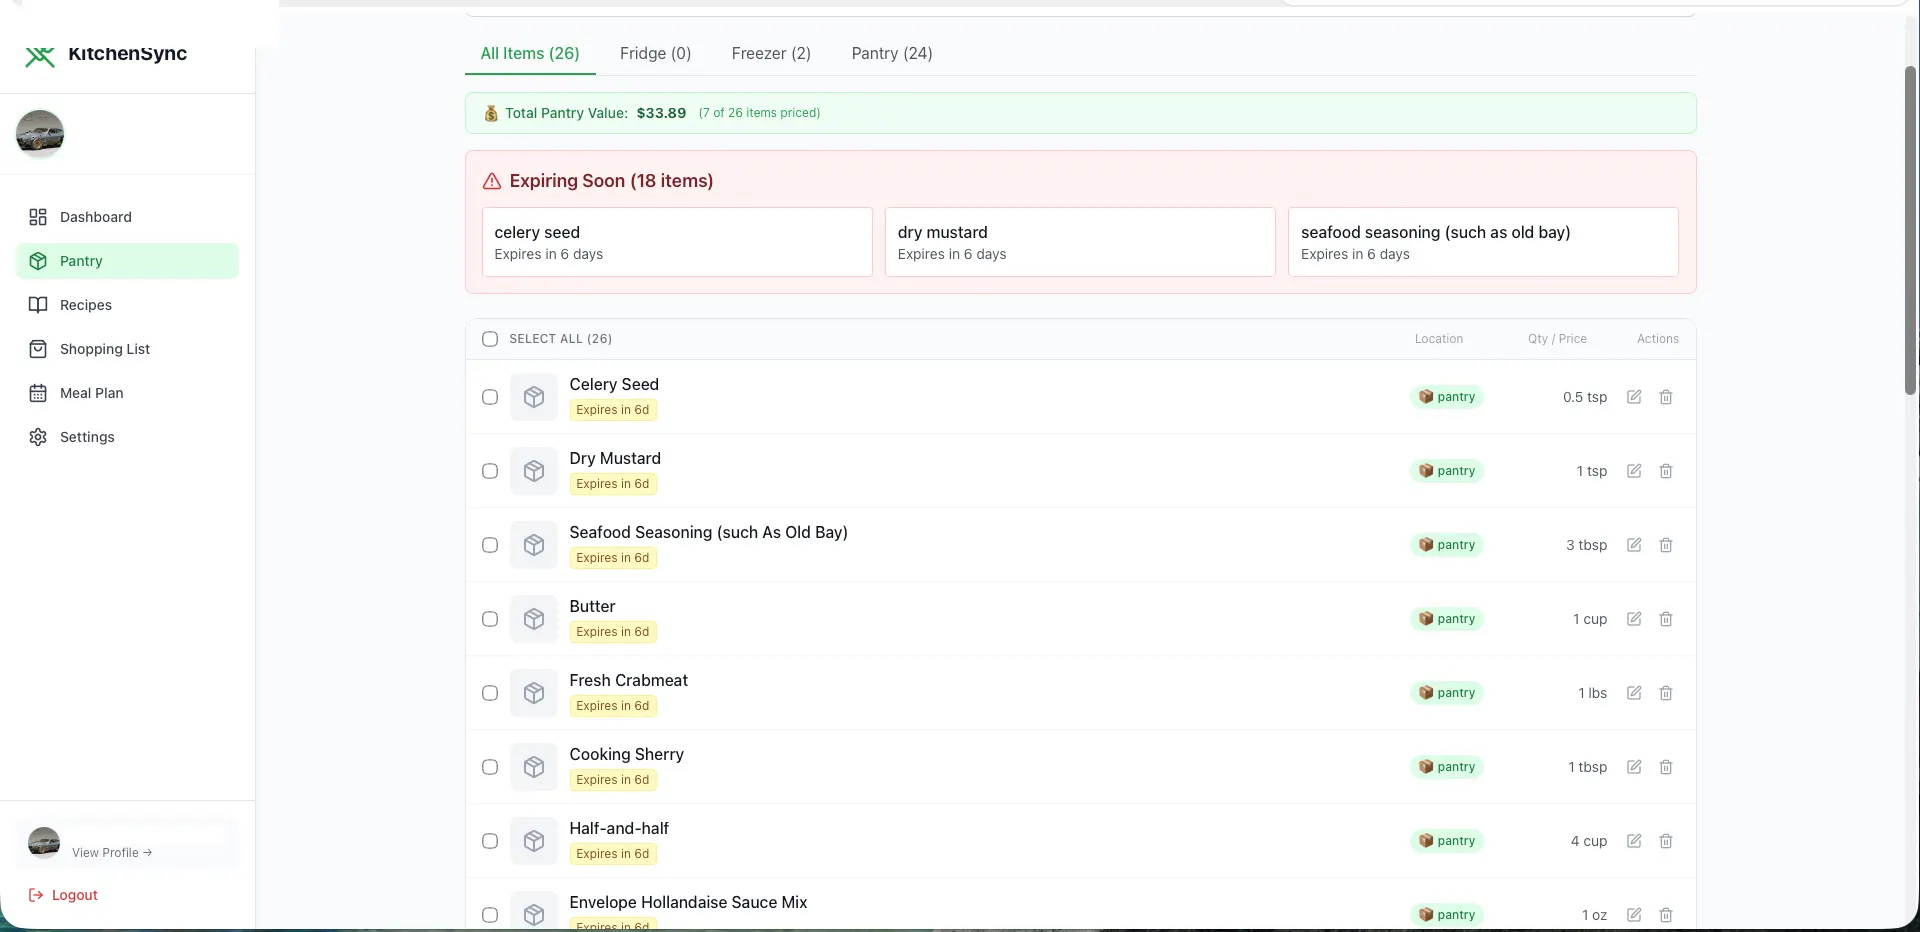Edit the Celery Seed item
This screenshot has height=932, width=1920.
click(1634, 397)
